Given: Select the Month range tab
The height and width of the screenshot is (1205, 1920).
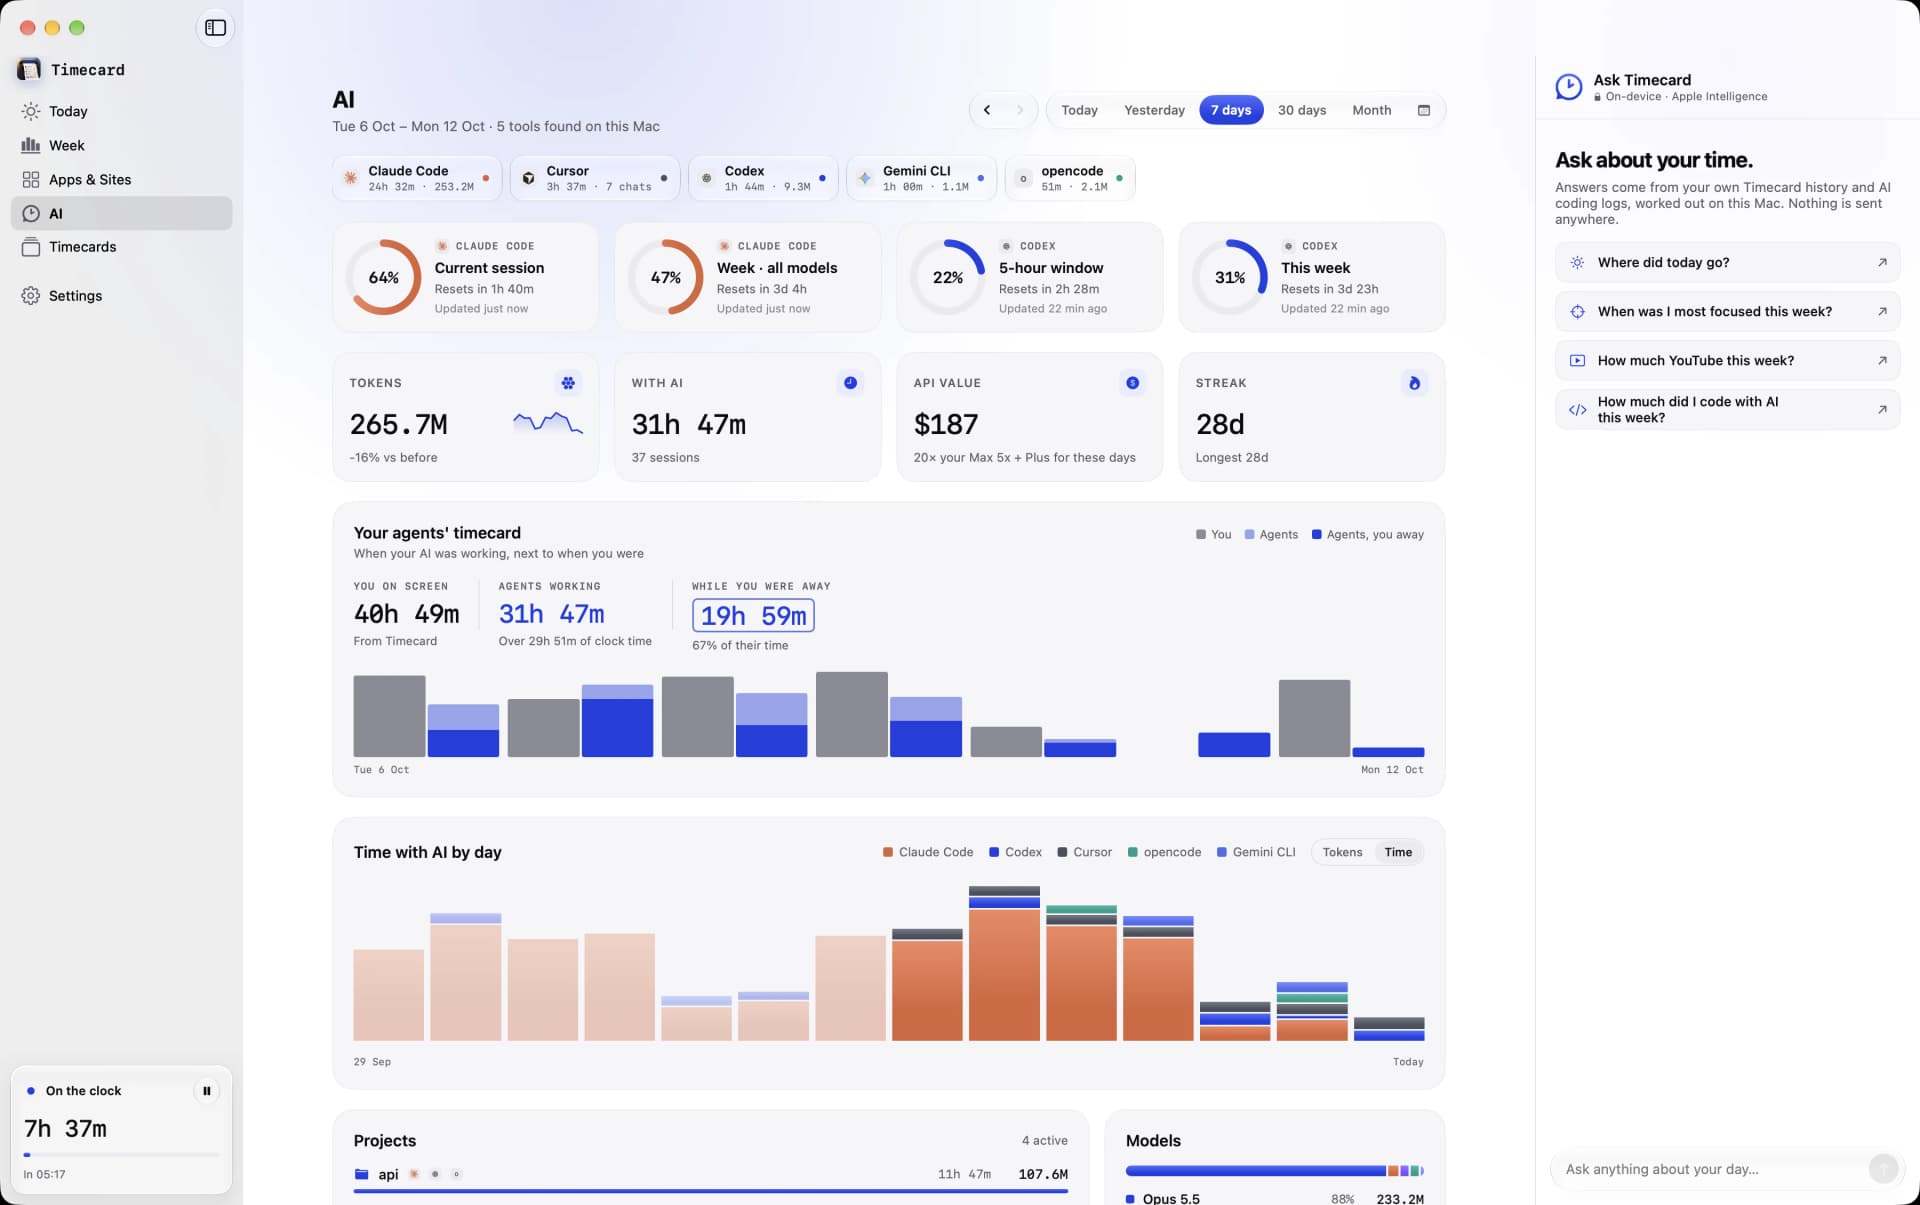Looking at the screenshot, I should point(1372,110).
